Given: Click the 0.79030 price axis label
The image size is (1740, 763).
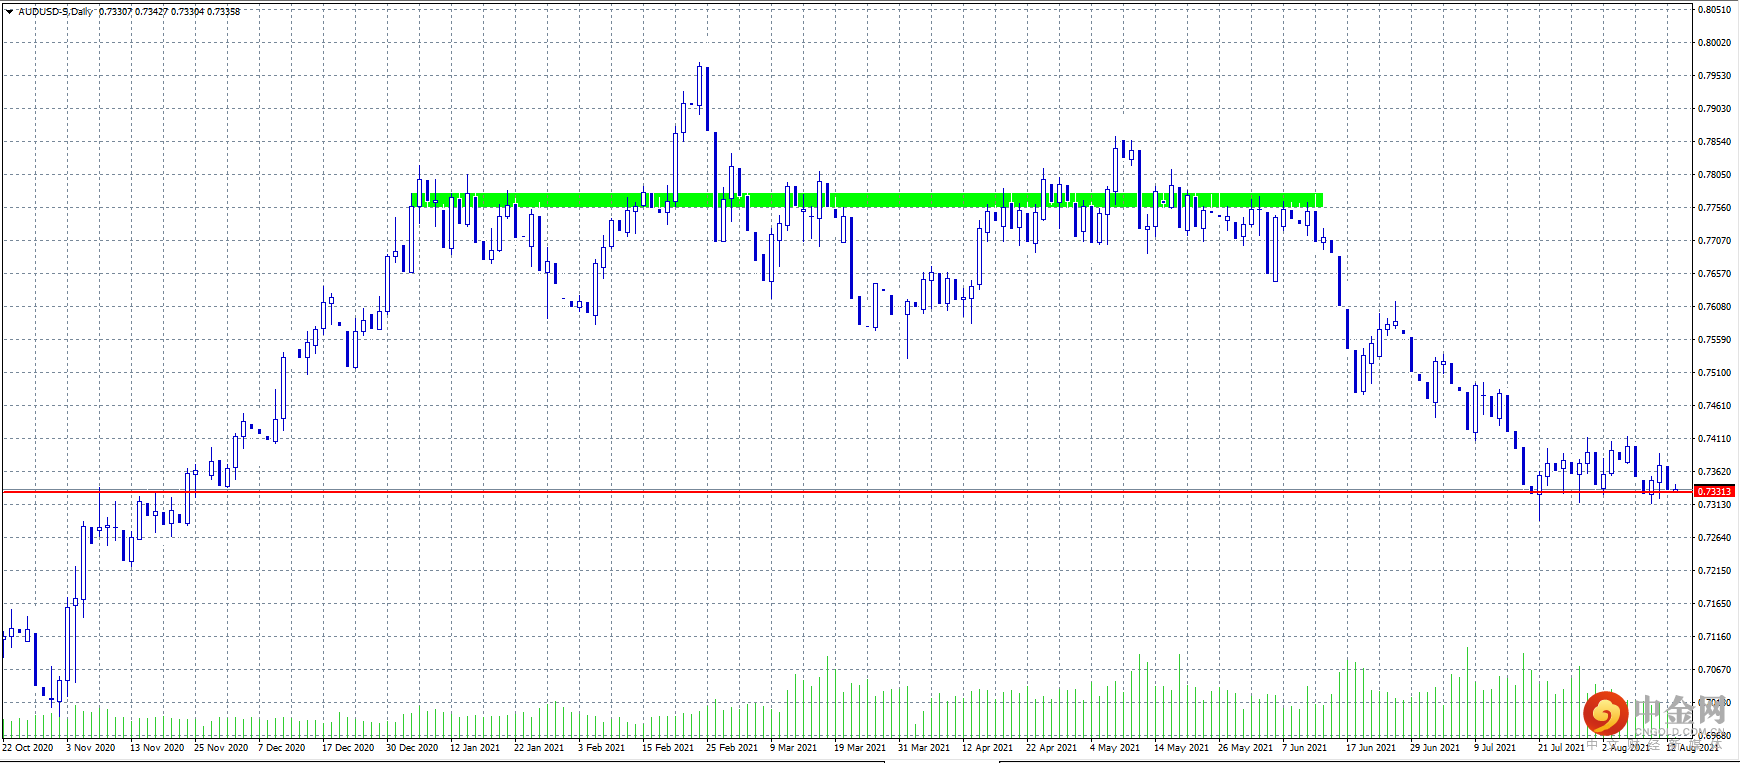Looking at the screenshot, I should [1714, 109].
